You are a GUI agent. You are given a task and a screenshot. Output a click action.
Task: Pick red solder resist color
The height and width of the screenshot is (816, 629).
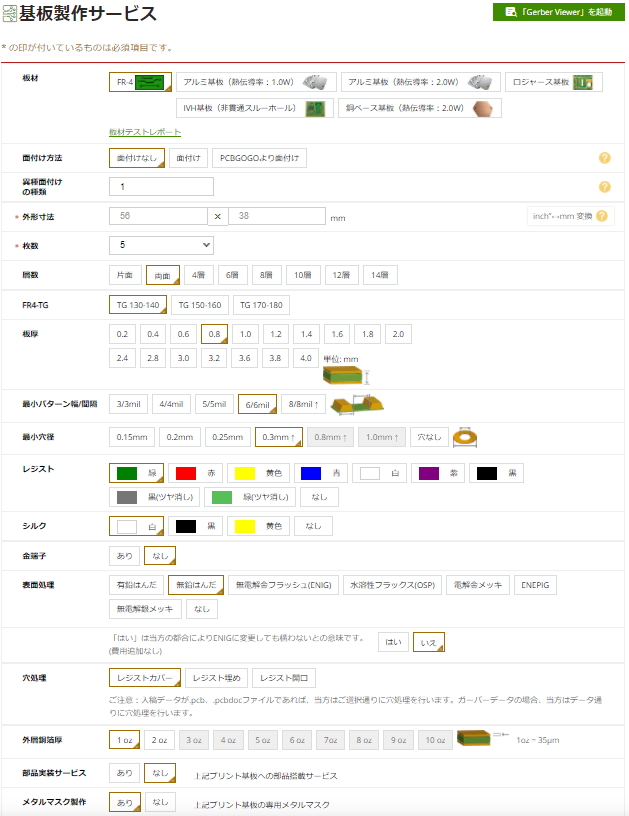[x=195, y=473]
